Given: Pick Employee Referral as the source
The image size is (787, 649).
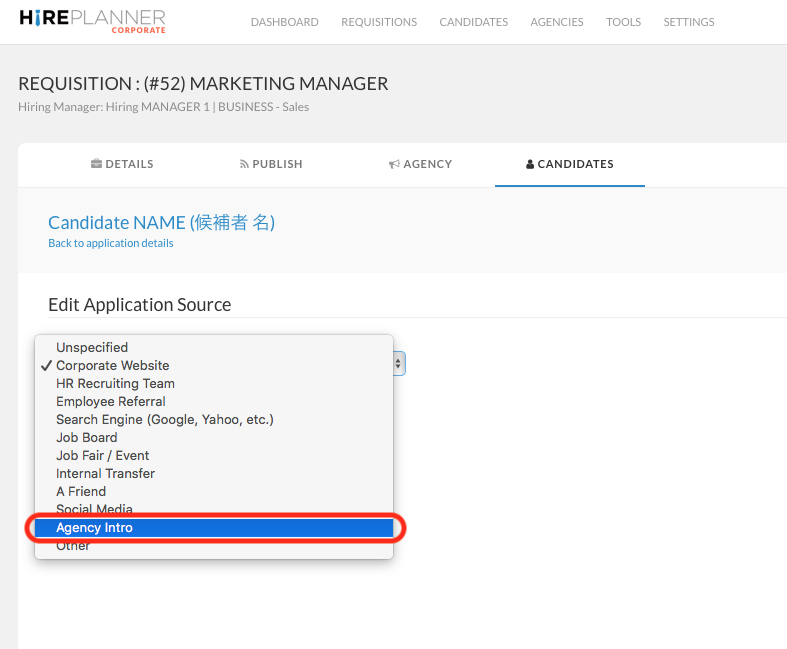Looking at the screenshot, I should tap(110, 401).
